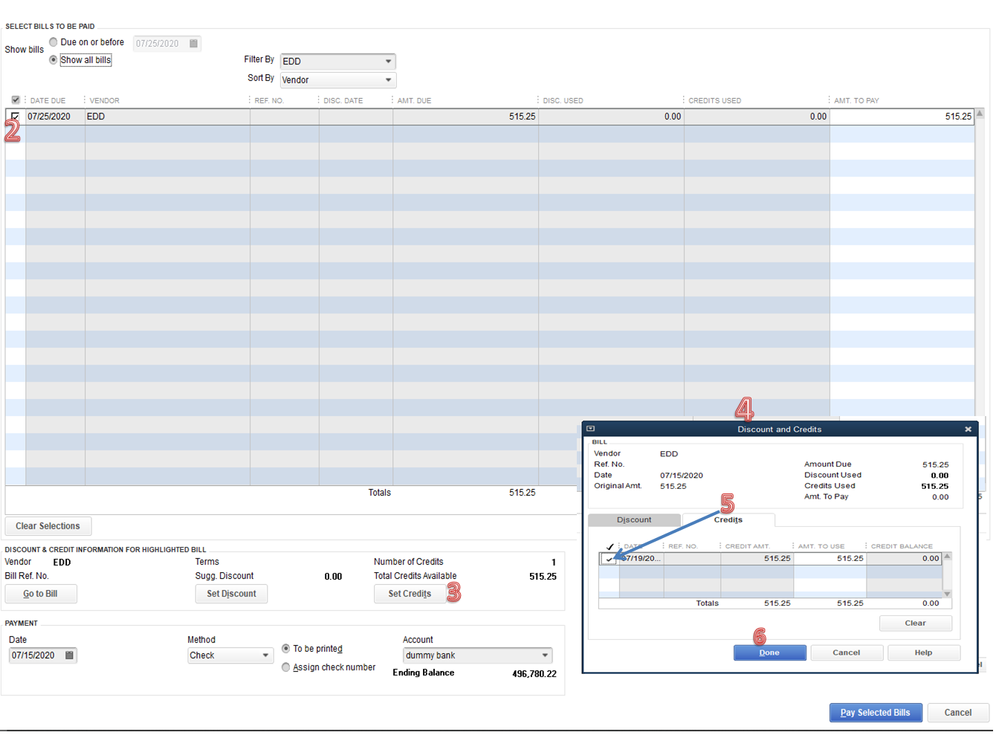Screen dimensions: 999x749
Task: Click the main window Cancel button
Action: pos(958,712)
